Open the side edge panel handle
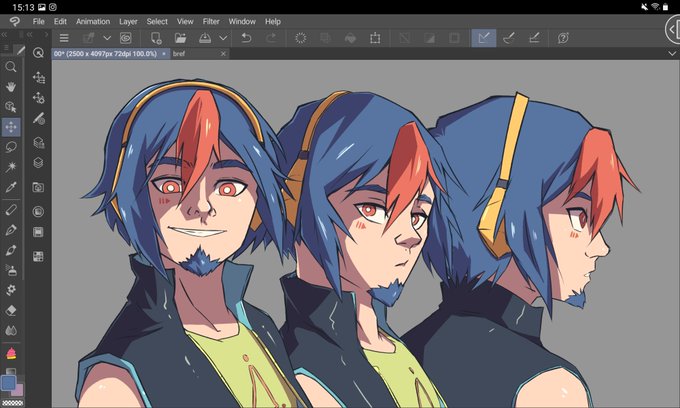The height and width of the screenshot is (408, 680). point(673,29)
